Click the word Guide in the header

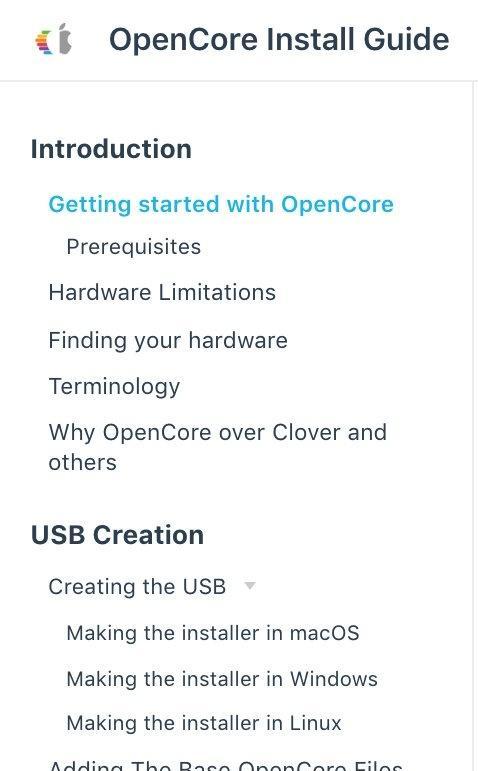(406, 39)
